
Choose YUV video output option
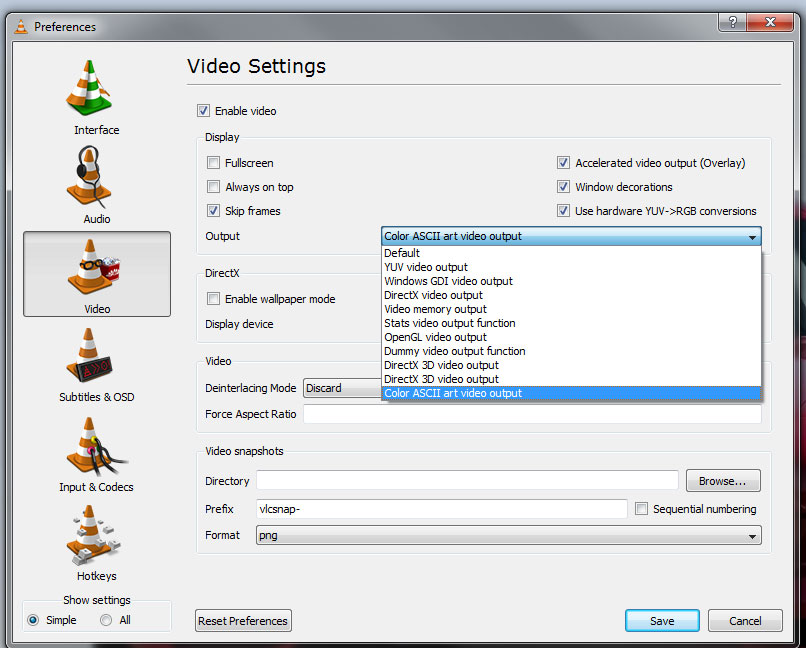tap(571, 267)
